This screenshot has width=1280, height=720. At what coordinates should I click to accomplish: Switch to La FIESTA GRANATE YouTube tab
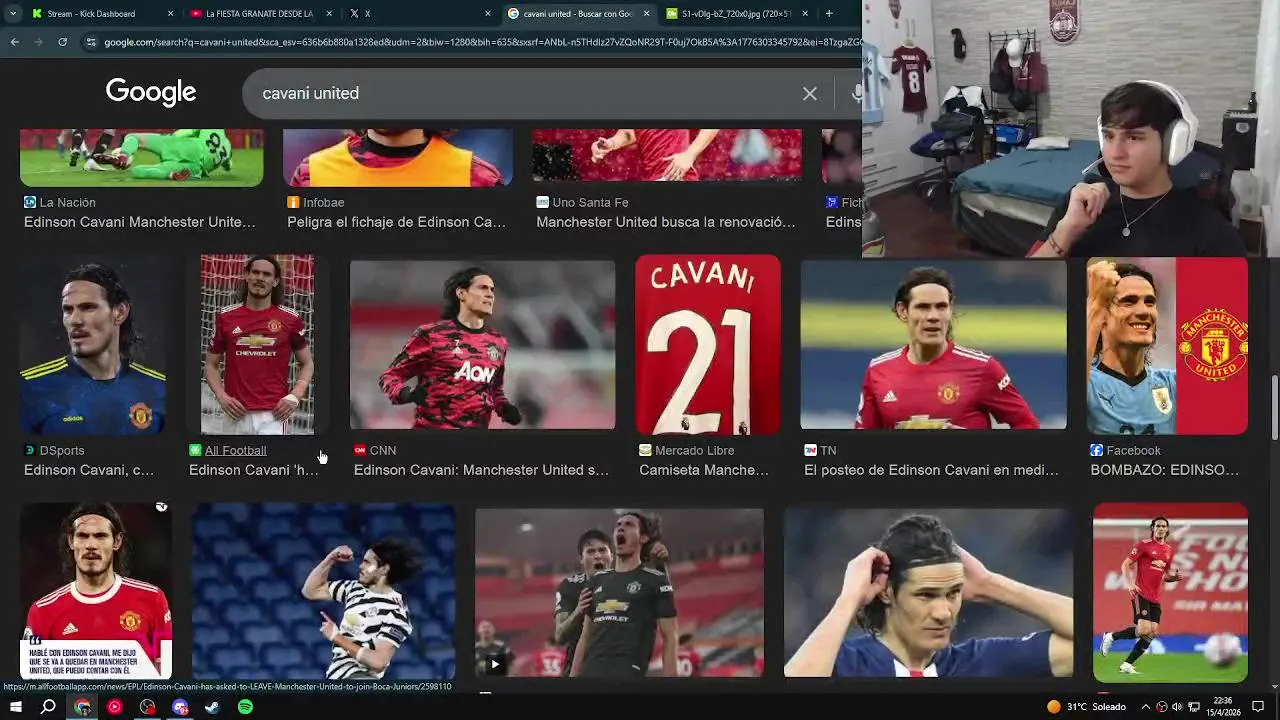click(261, 14)
